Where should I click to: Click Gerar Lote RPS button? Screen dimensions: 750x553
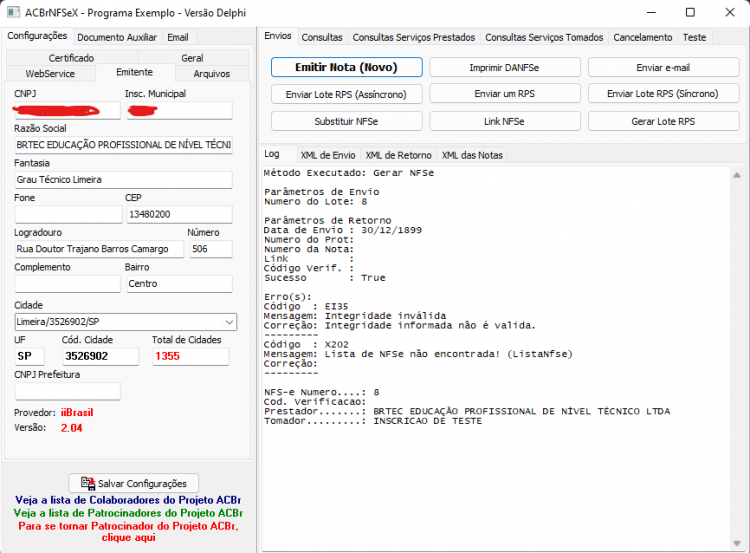(x=663, y=122)
